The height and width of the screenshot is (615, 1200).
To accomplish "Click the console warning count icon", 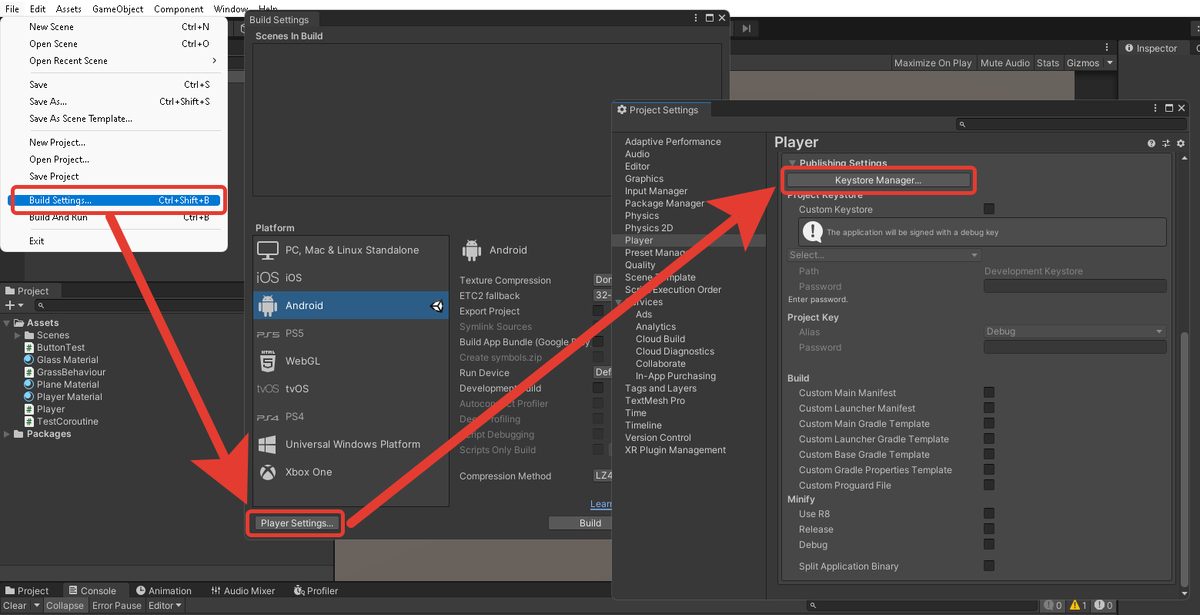I will tap(1074, 606).
